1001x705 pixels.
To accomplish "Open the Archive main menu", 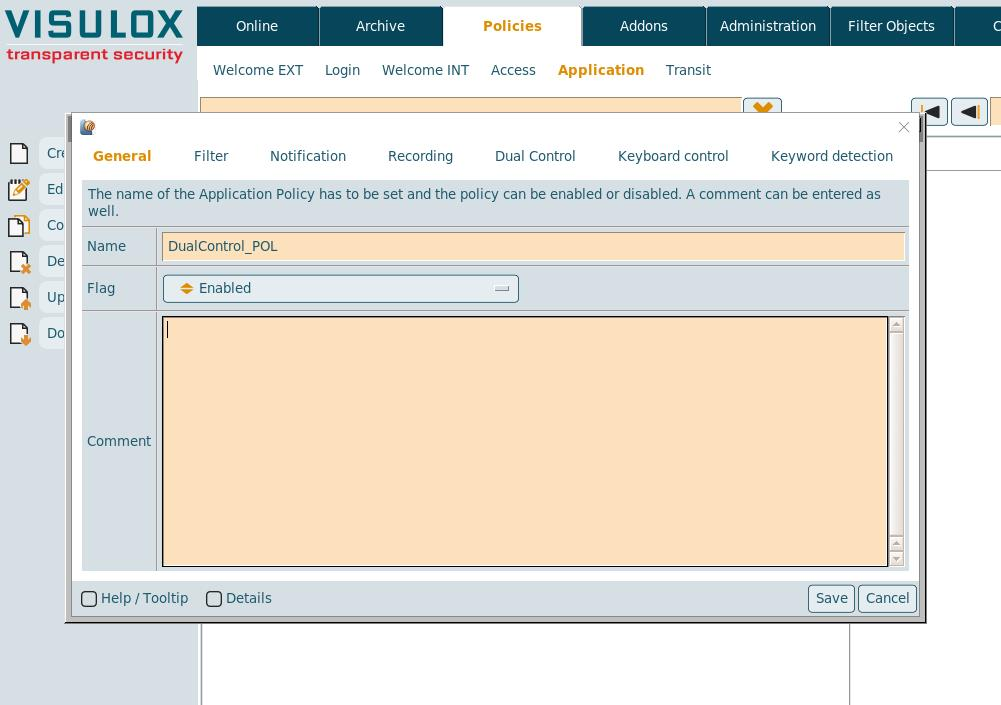I will 380,26.
